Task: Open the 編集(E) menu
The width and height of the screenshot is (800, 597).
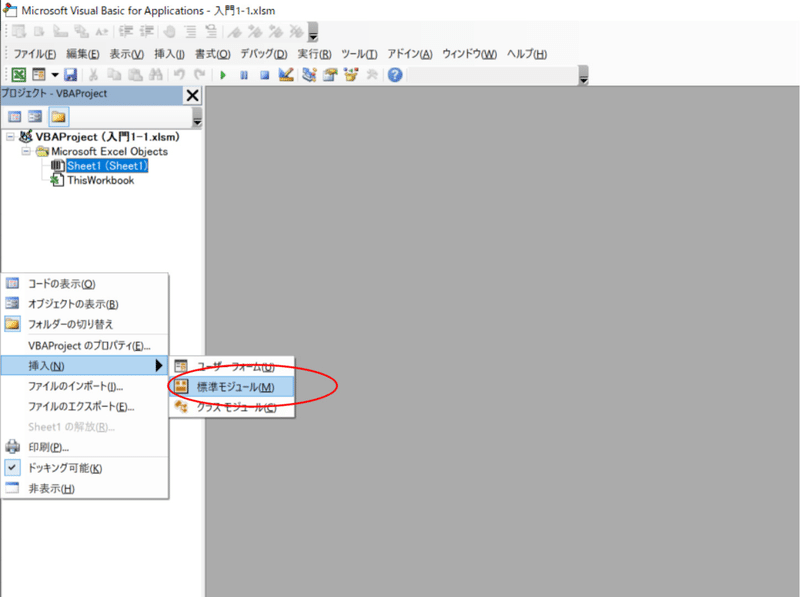Action: pyautogui.click(x=83, y=54)
